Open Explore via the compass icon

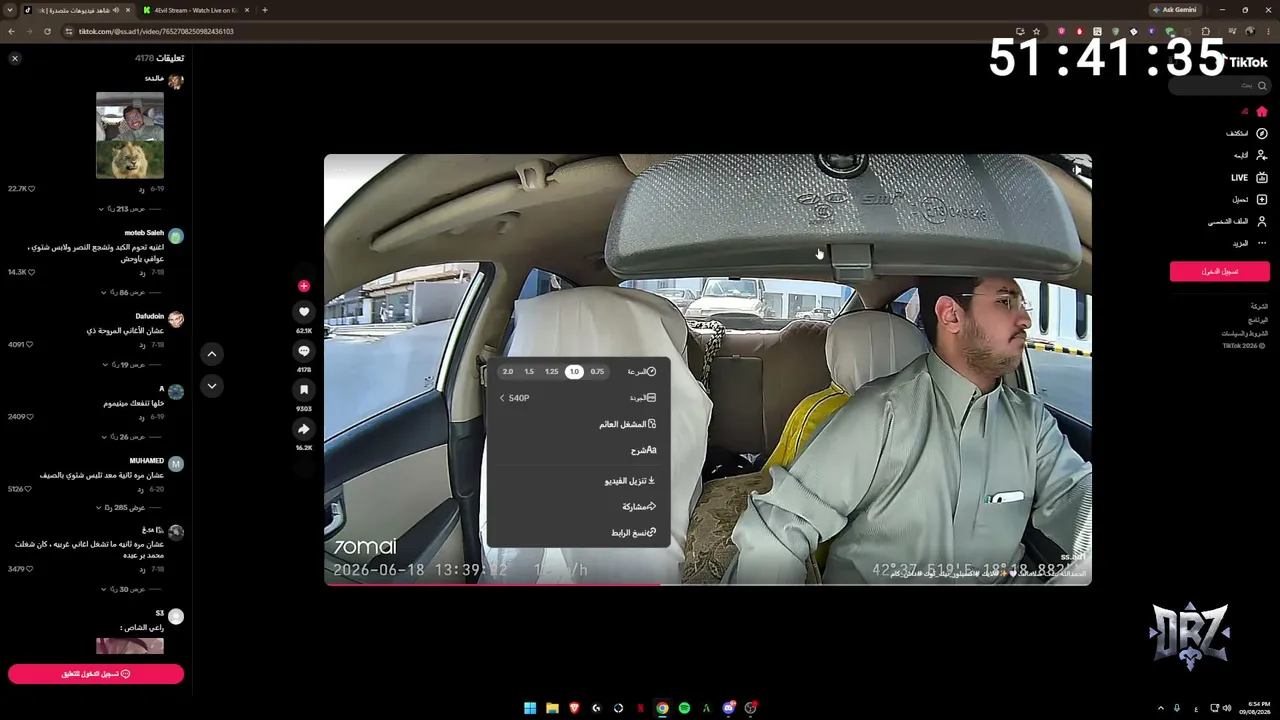(1261, 133)
